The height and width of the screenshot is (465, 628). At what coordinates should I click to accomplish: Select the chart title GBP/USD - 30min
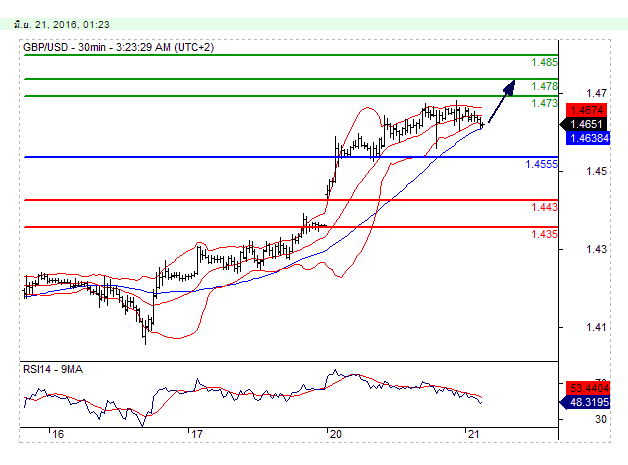pyautogui.click(x=64, y=47)
